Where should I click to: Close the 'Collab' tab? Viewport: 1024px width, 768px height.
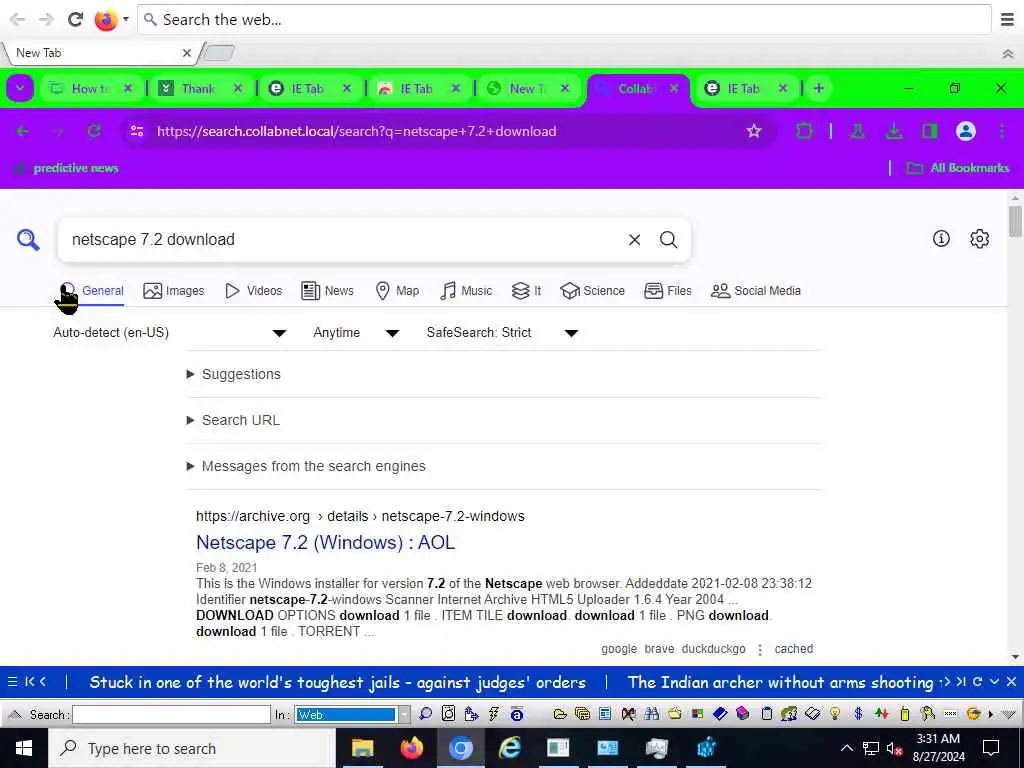coord(674,88)
